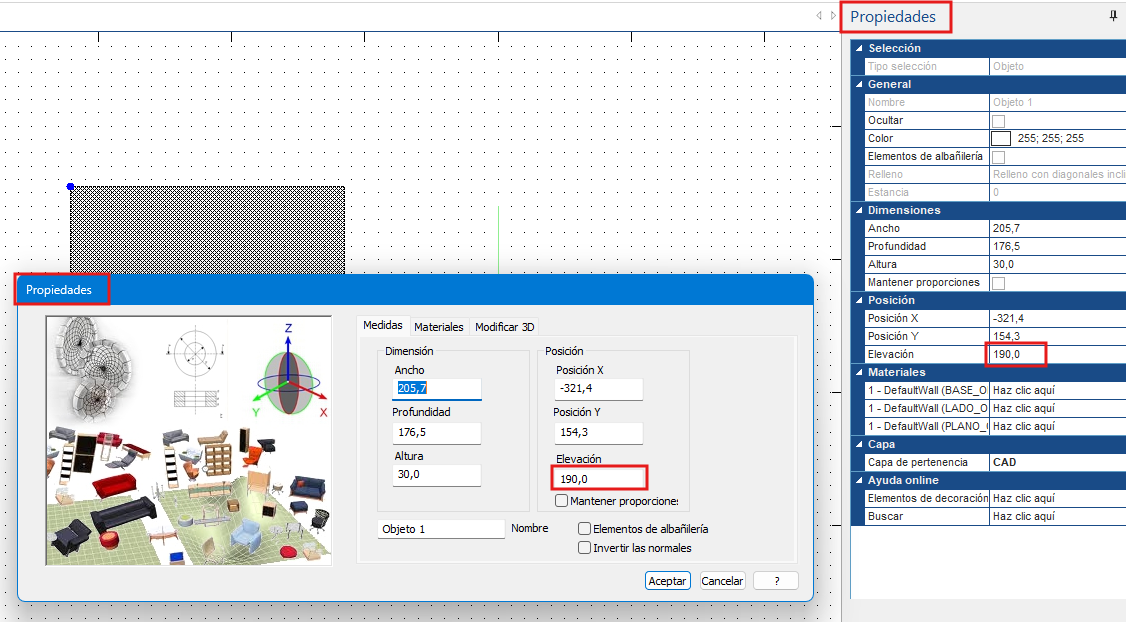Collapse the Selección section
1126x622 pixels.
click(859, 48)
